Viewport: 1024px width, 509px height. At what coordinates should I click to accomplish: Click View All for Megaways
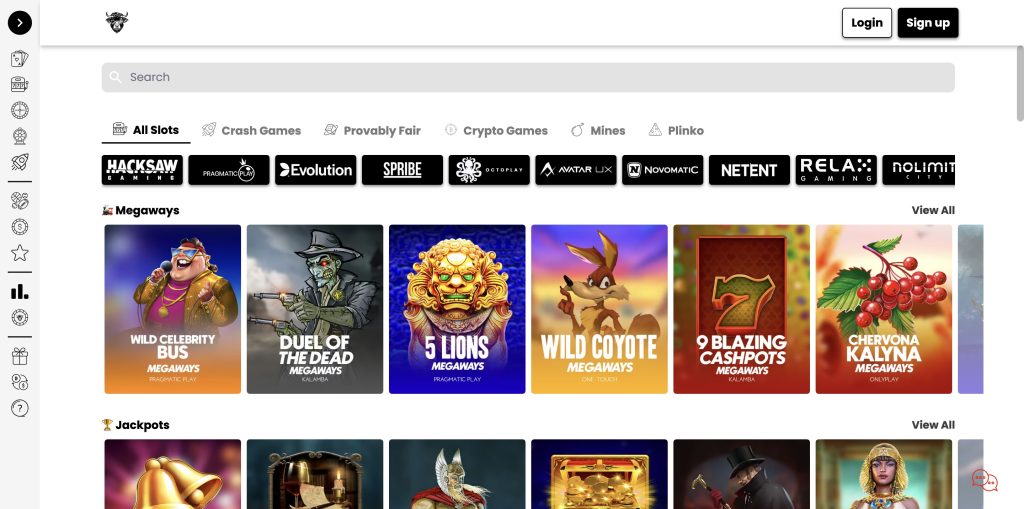click(933, 210)
